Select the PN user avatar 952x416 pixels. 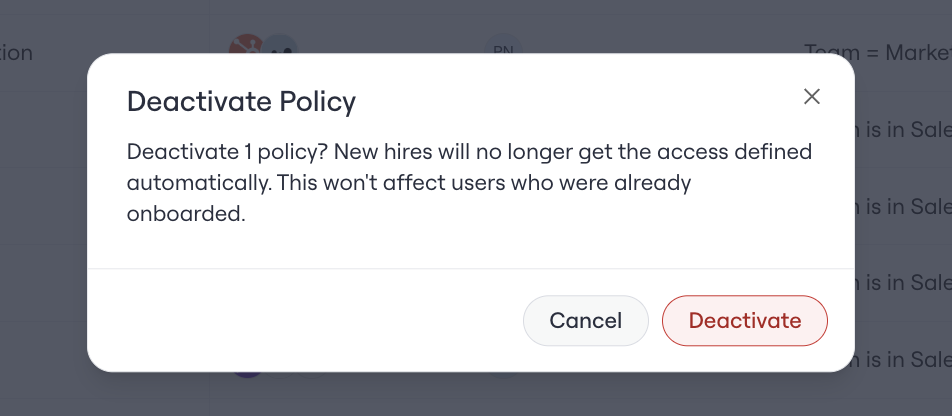503,46
